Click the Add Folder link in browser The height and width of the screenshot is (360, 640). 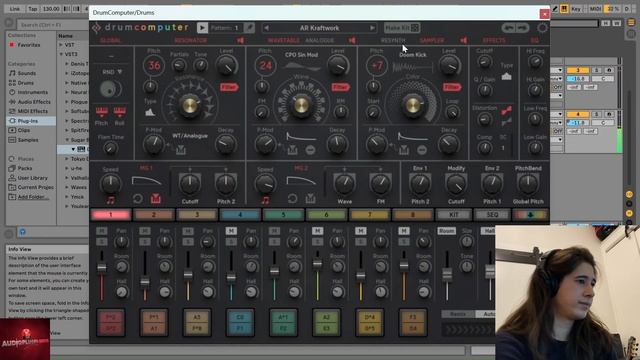(33, 197)
